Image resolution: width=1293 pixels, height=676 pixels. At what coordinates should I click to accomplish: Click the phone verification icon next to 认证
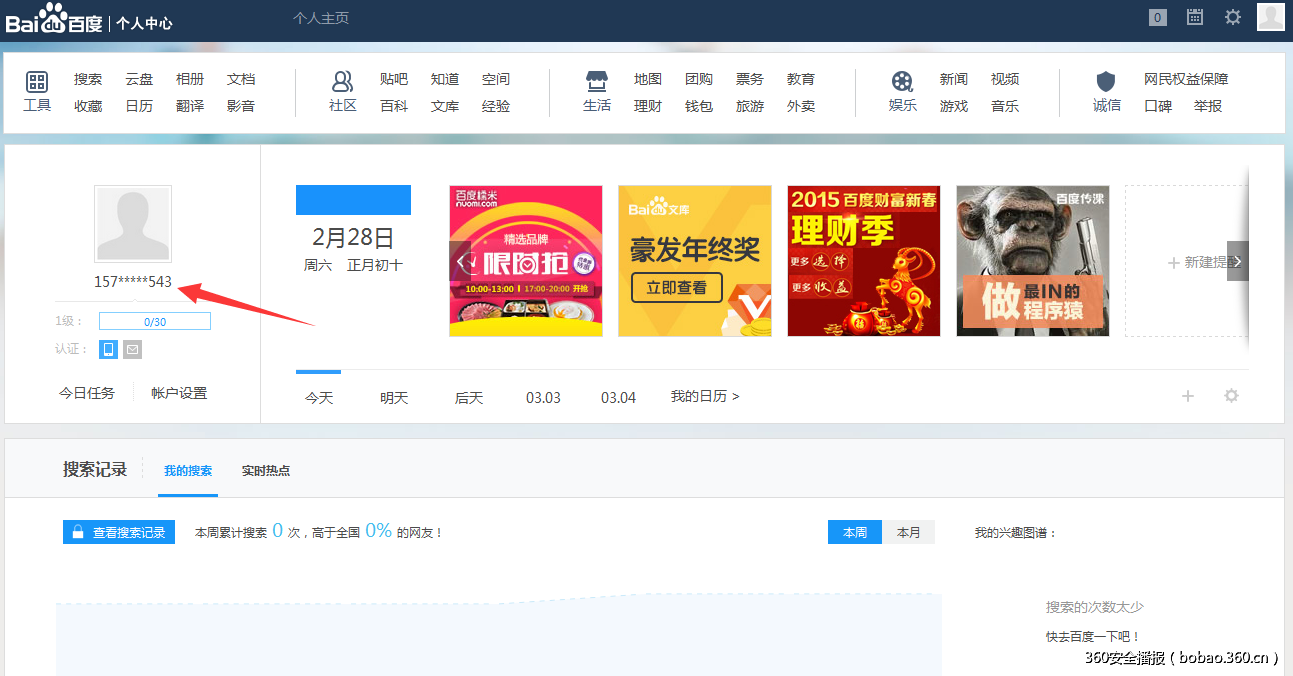[x=108, y=349]
